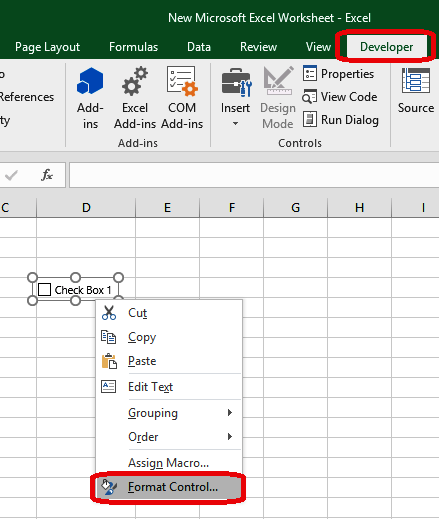Screen dimensions: 439x519
Task: Switch to the View tab
Action: coord(318,47)
